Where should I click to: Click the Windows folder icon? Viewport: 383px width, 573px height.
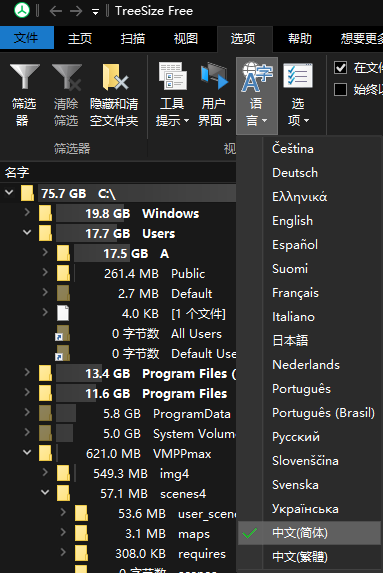(45, 213)
